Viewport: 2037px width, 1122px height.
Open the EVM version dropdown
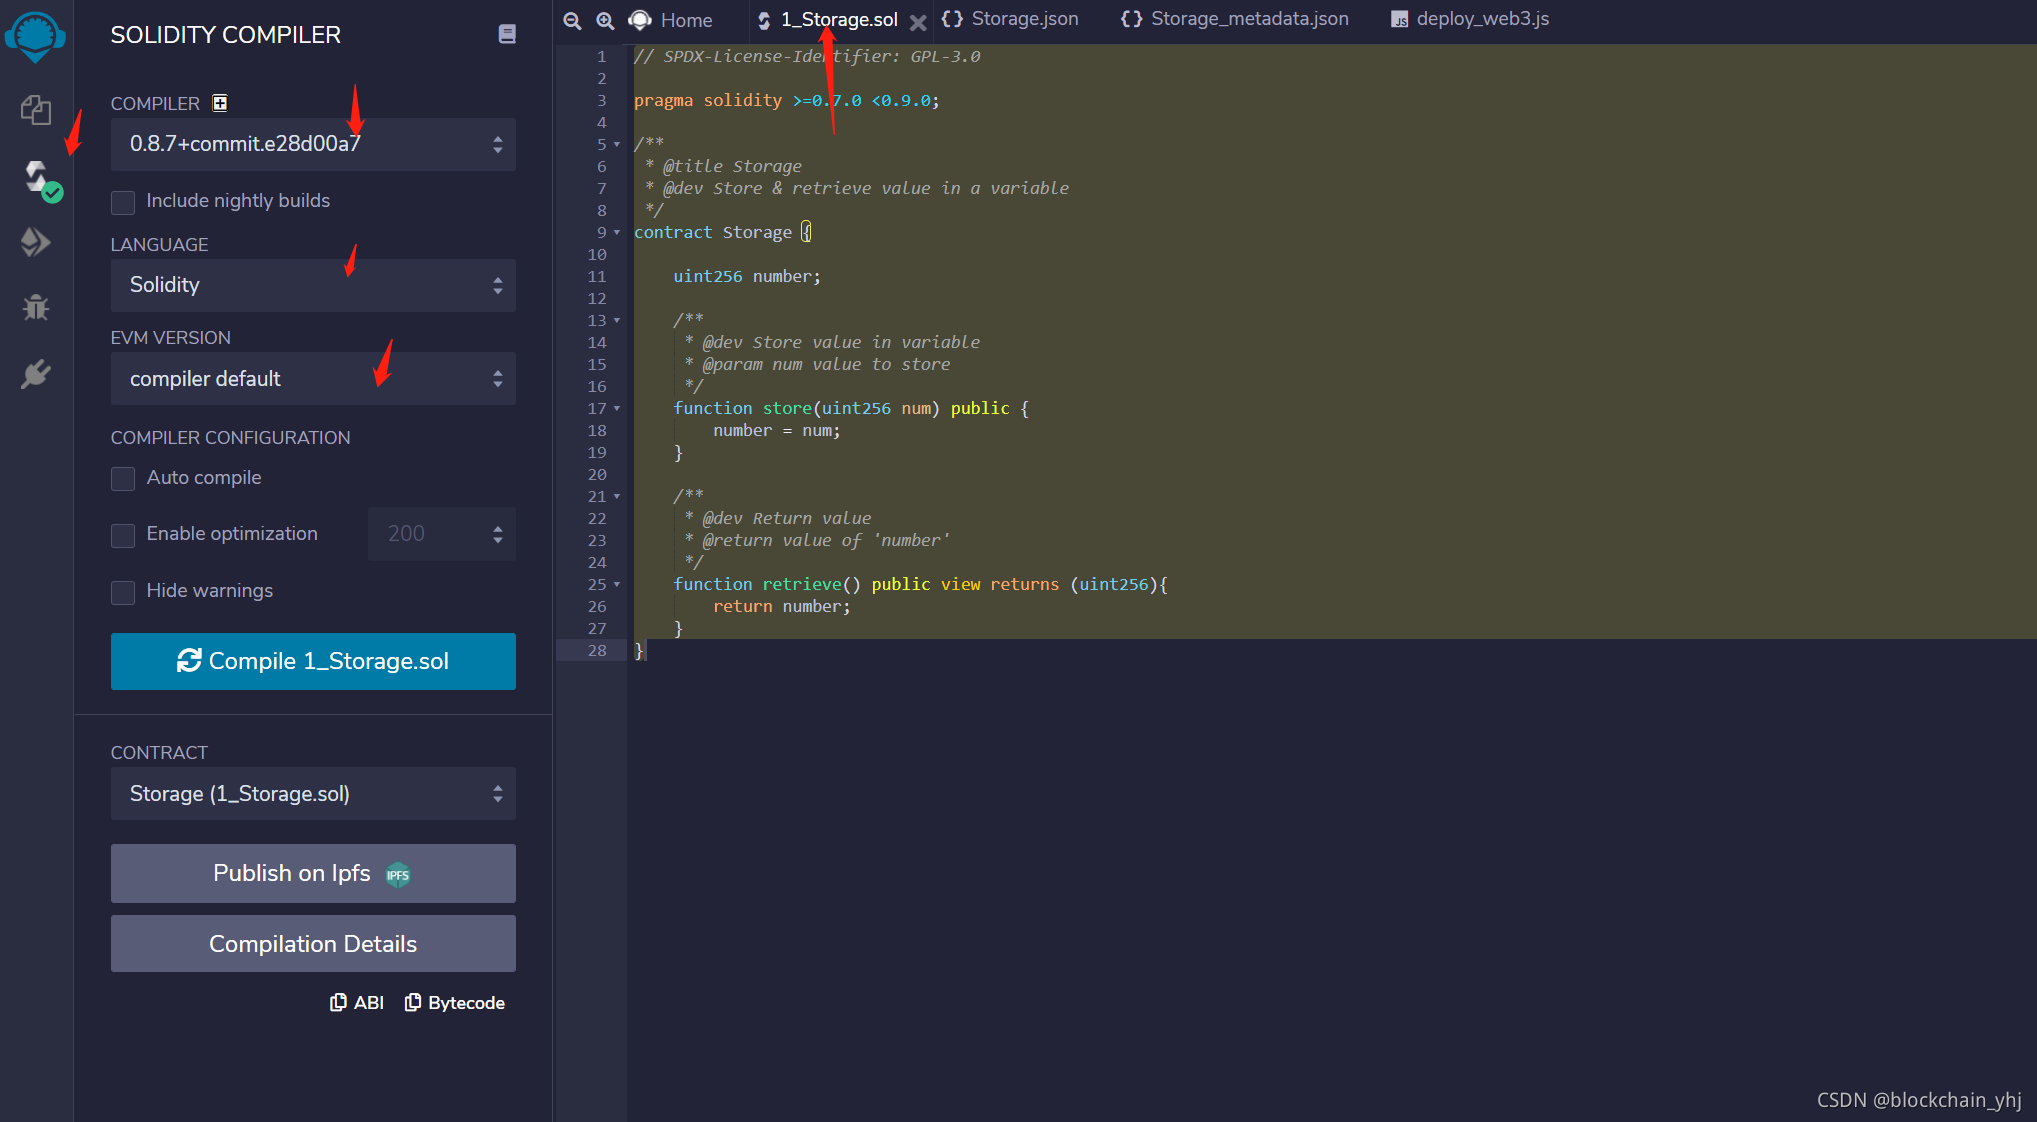click(x=313, y=379)
